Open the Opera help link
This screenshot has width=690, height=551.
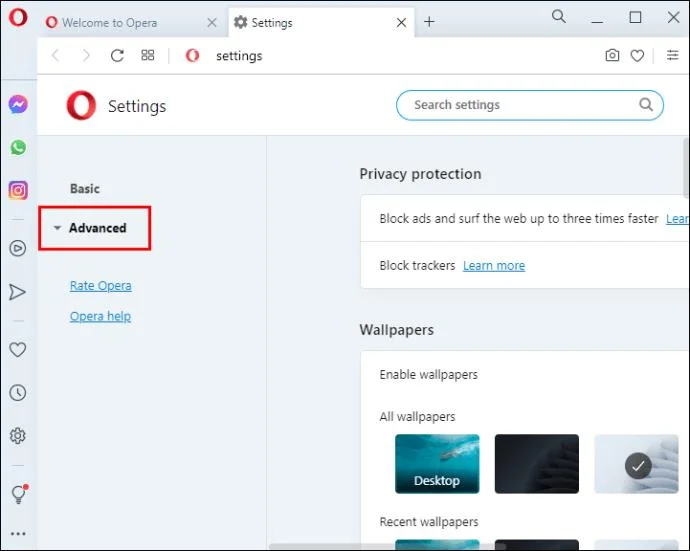point(100,316)
